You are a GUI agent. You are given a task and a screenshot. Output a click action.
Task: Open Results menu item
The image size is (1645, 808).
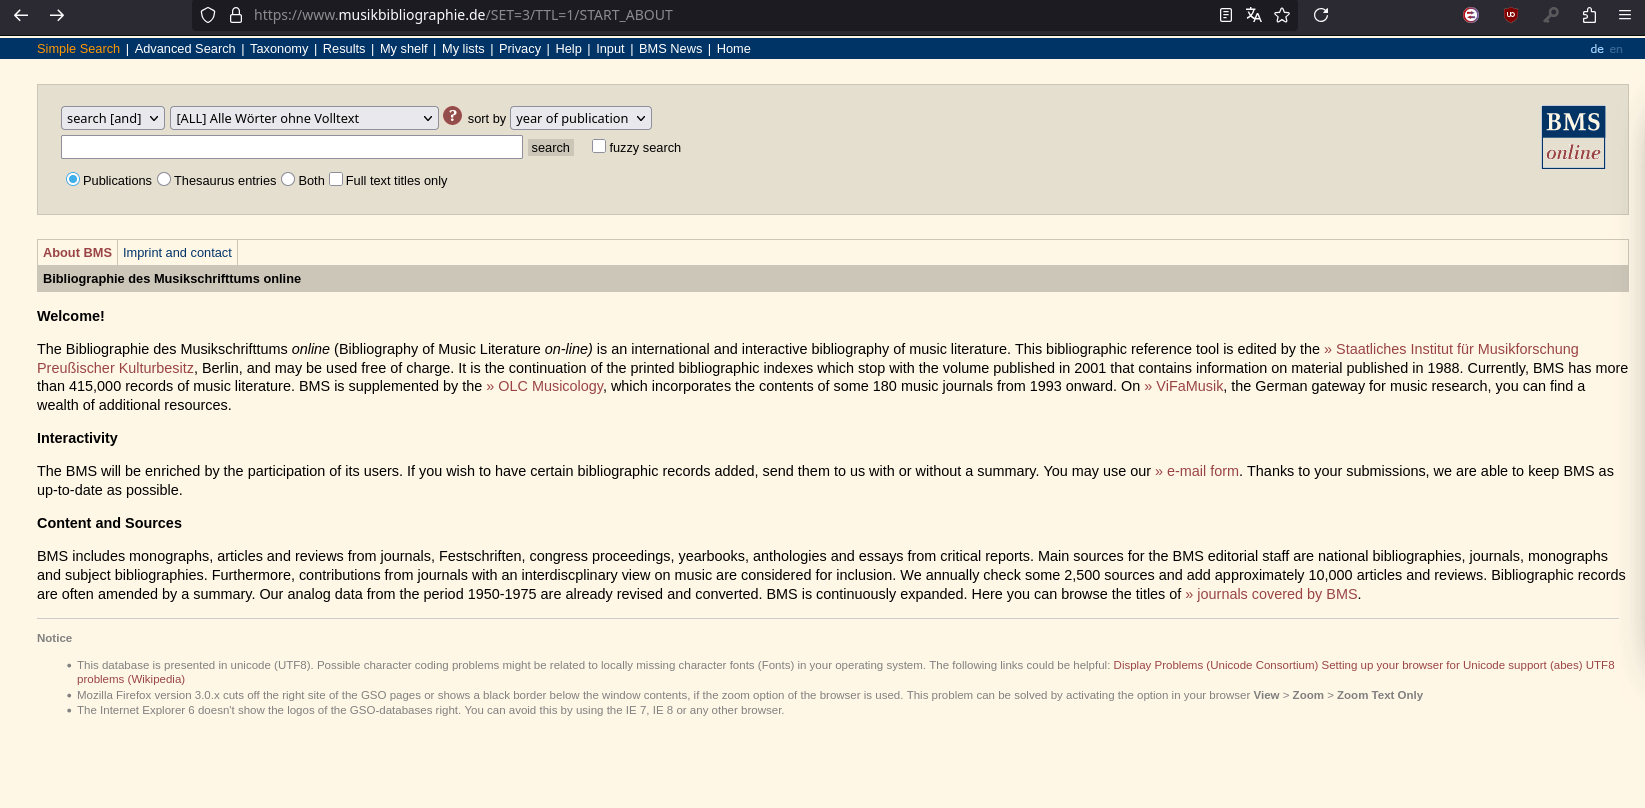344,49
